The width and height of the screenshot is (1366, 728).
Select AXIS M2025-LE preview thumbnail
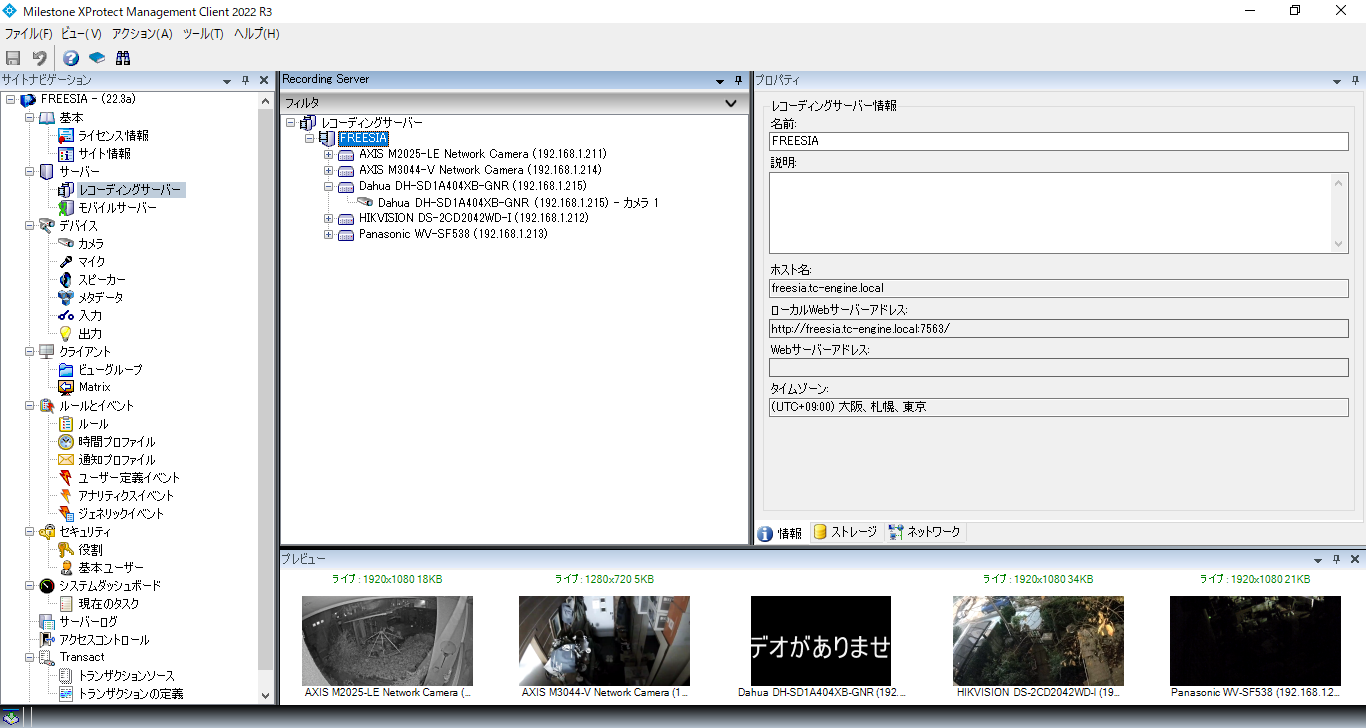(x=387, y=641)
